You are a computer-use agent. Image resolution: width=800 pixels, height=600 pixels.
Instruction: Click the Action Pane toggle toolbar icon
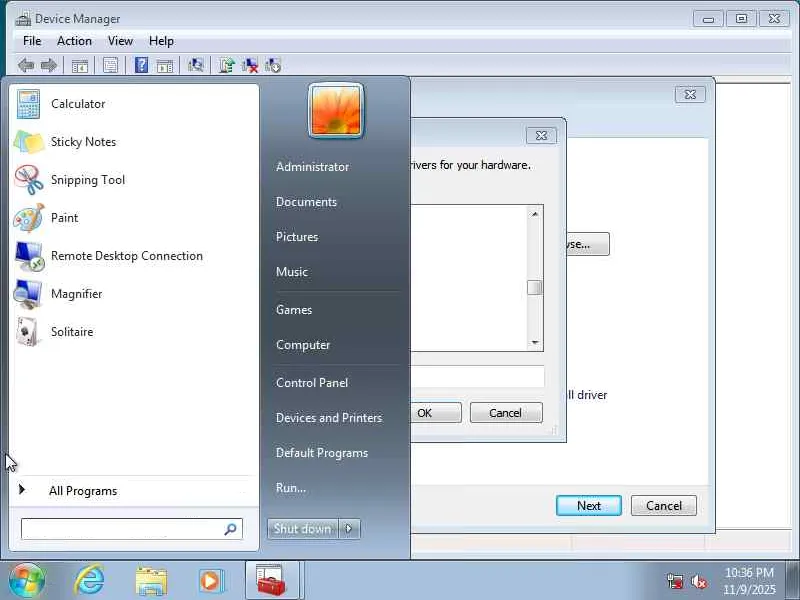click(x=165, y=66)
